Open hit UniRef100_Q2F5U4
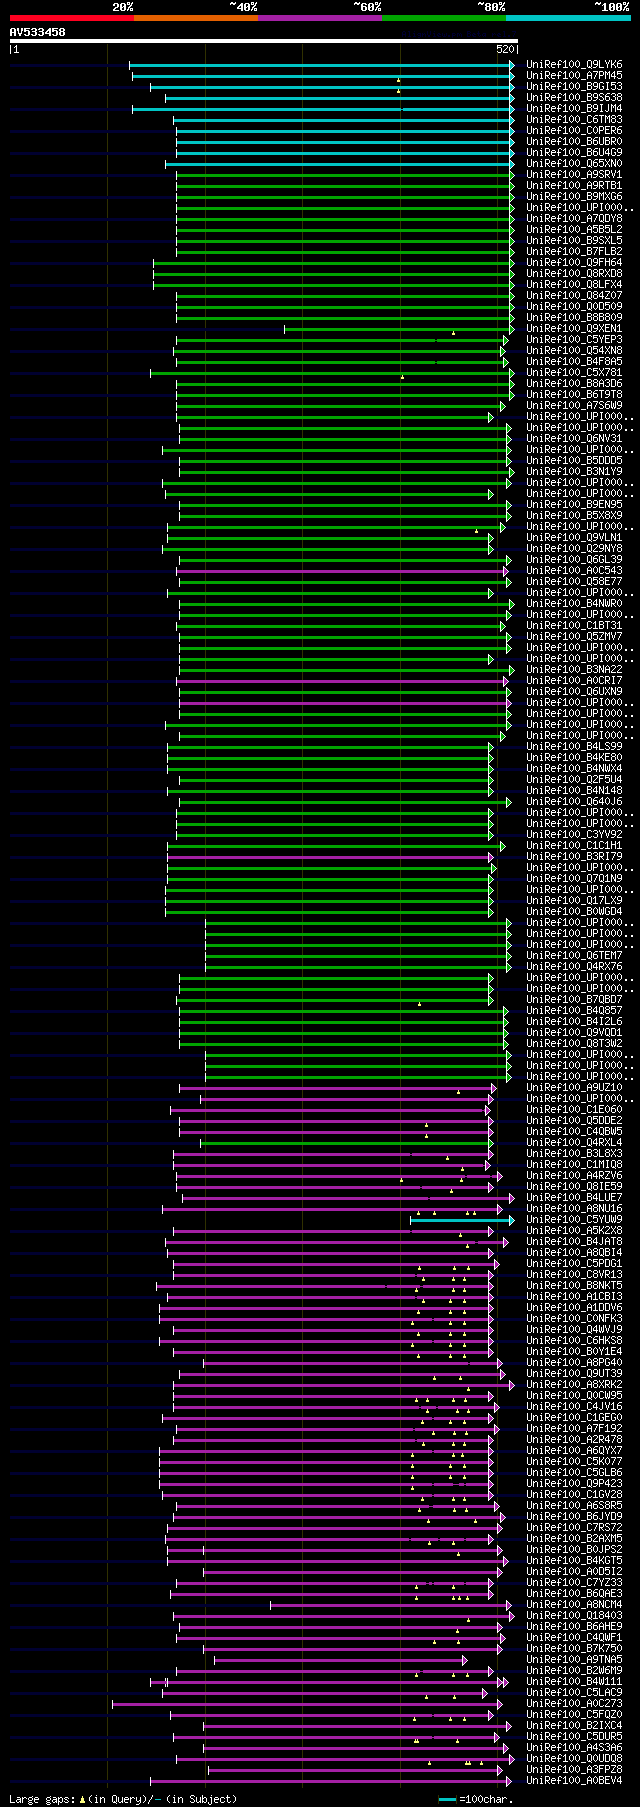This screenshot has width=640, height=1807. [574, 780]
